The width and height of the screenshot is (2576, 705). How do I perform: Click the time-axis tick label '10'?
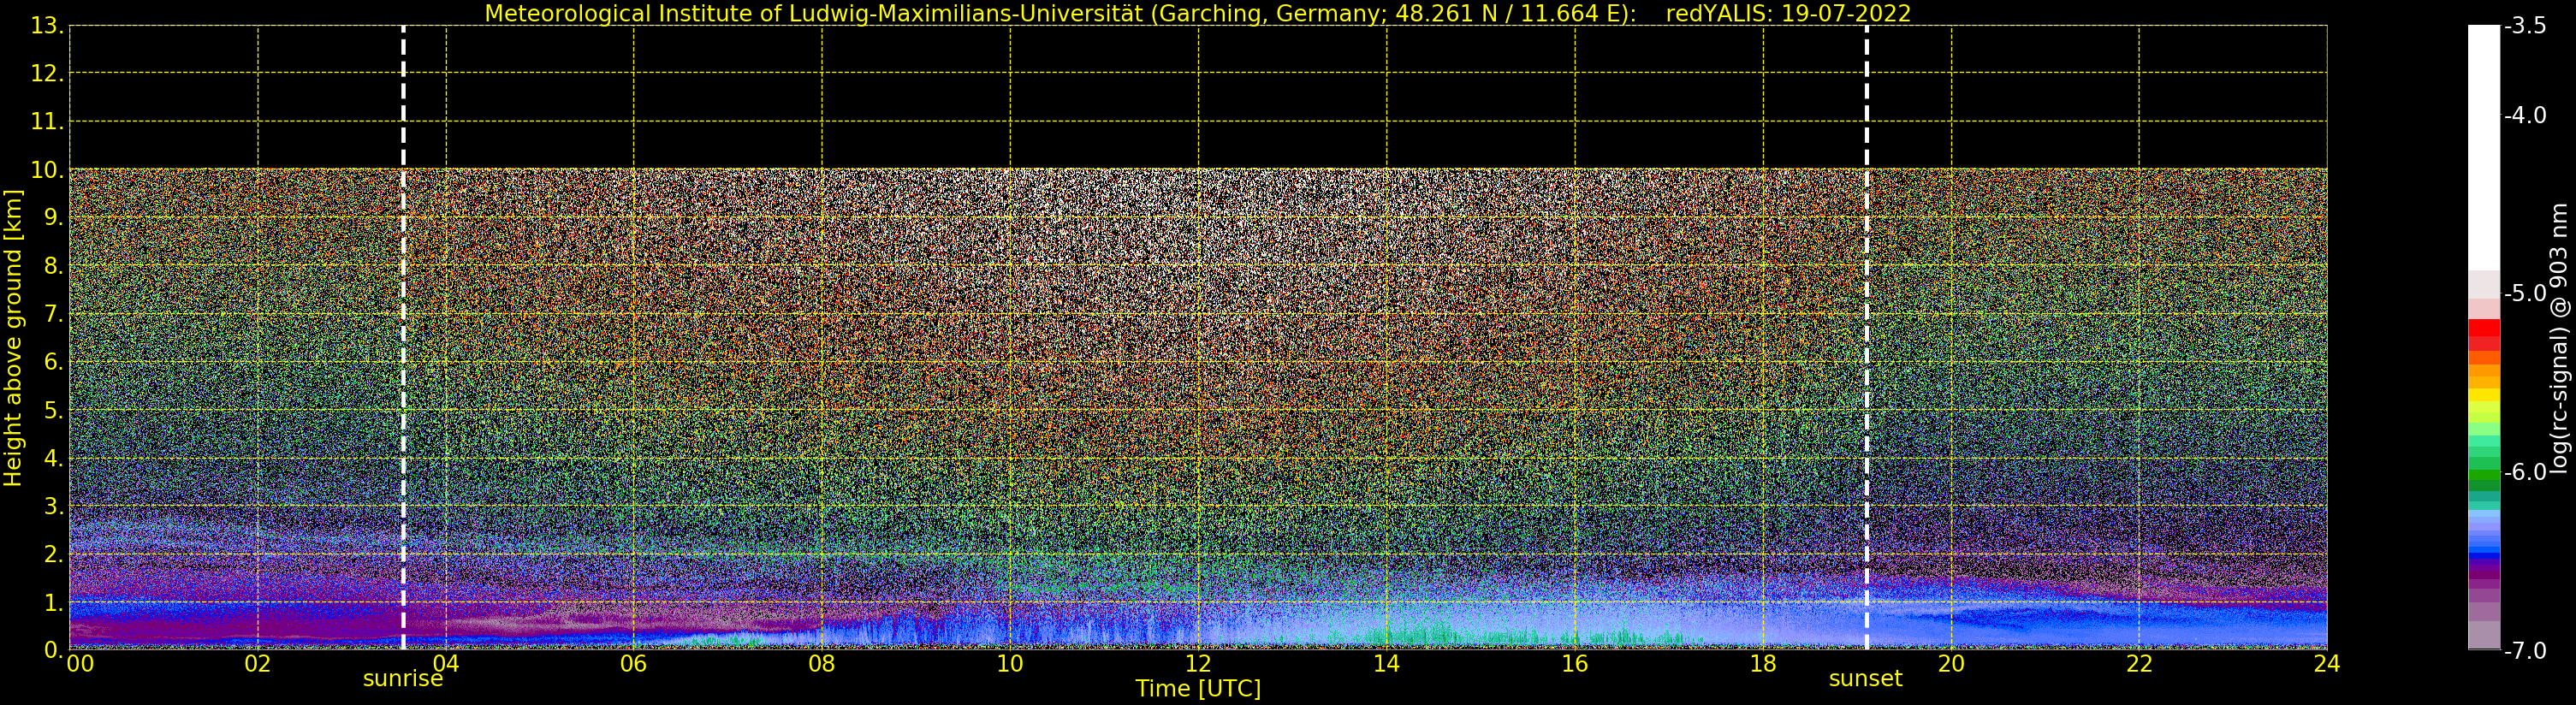1010,664
